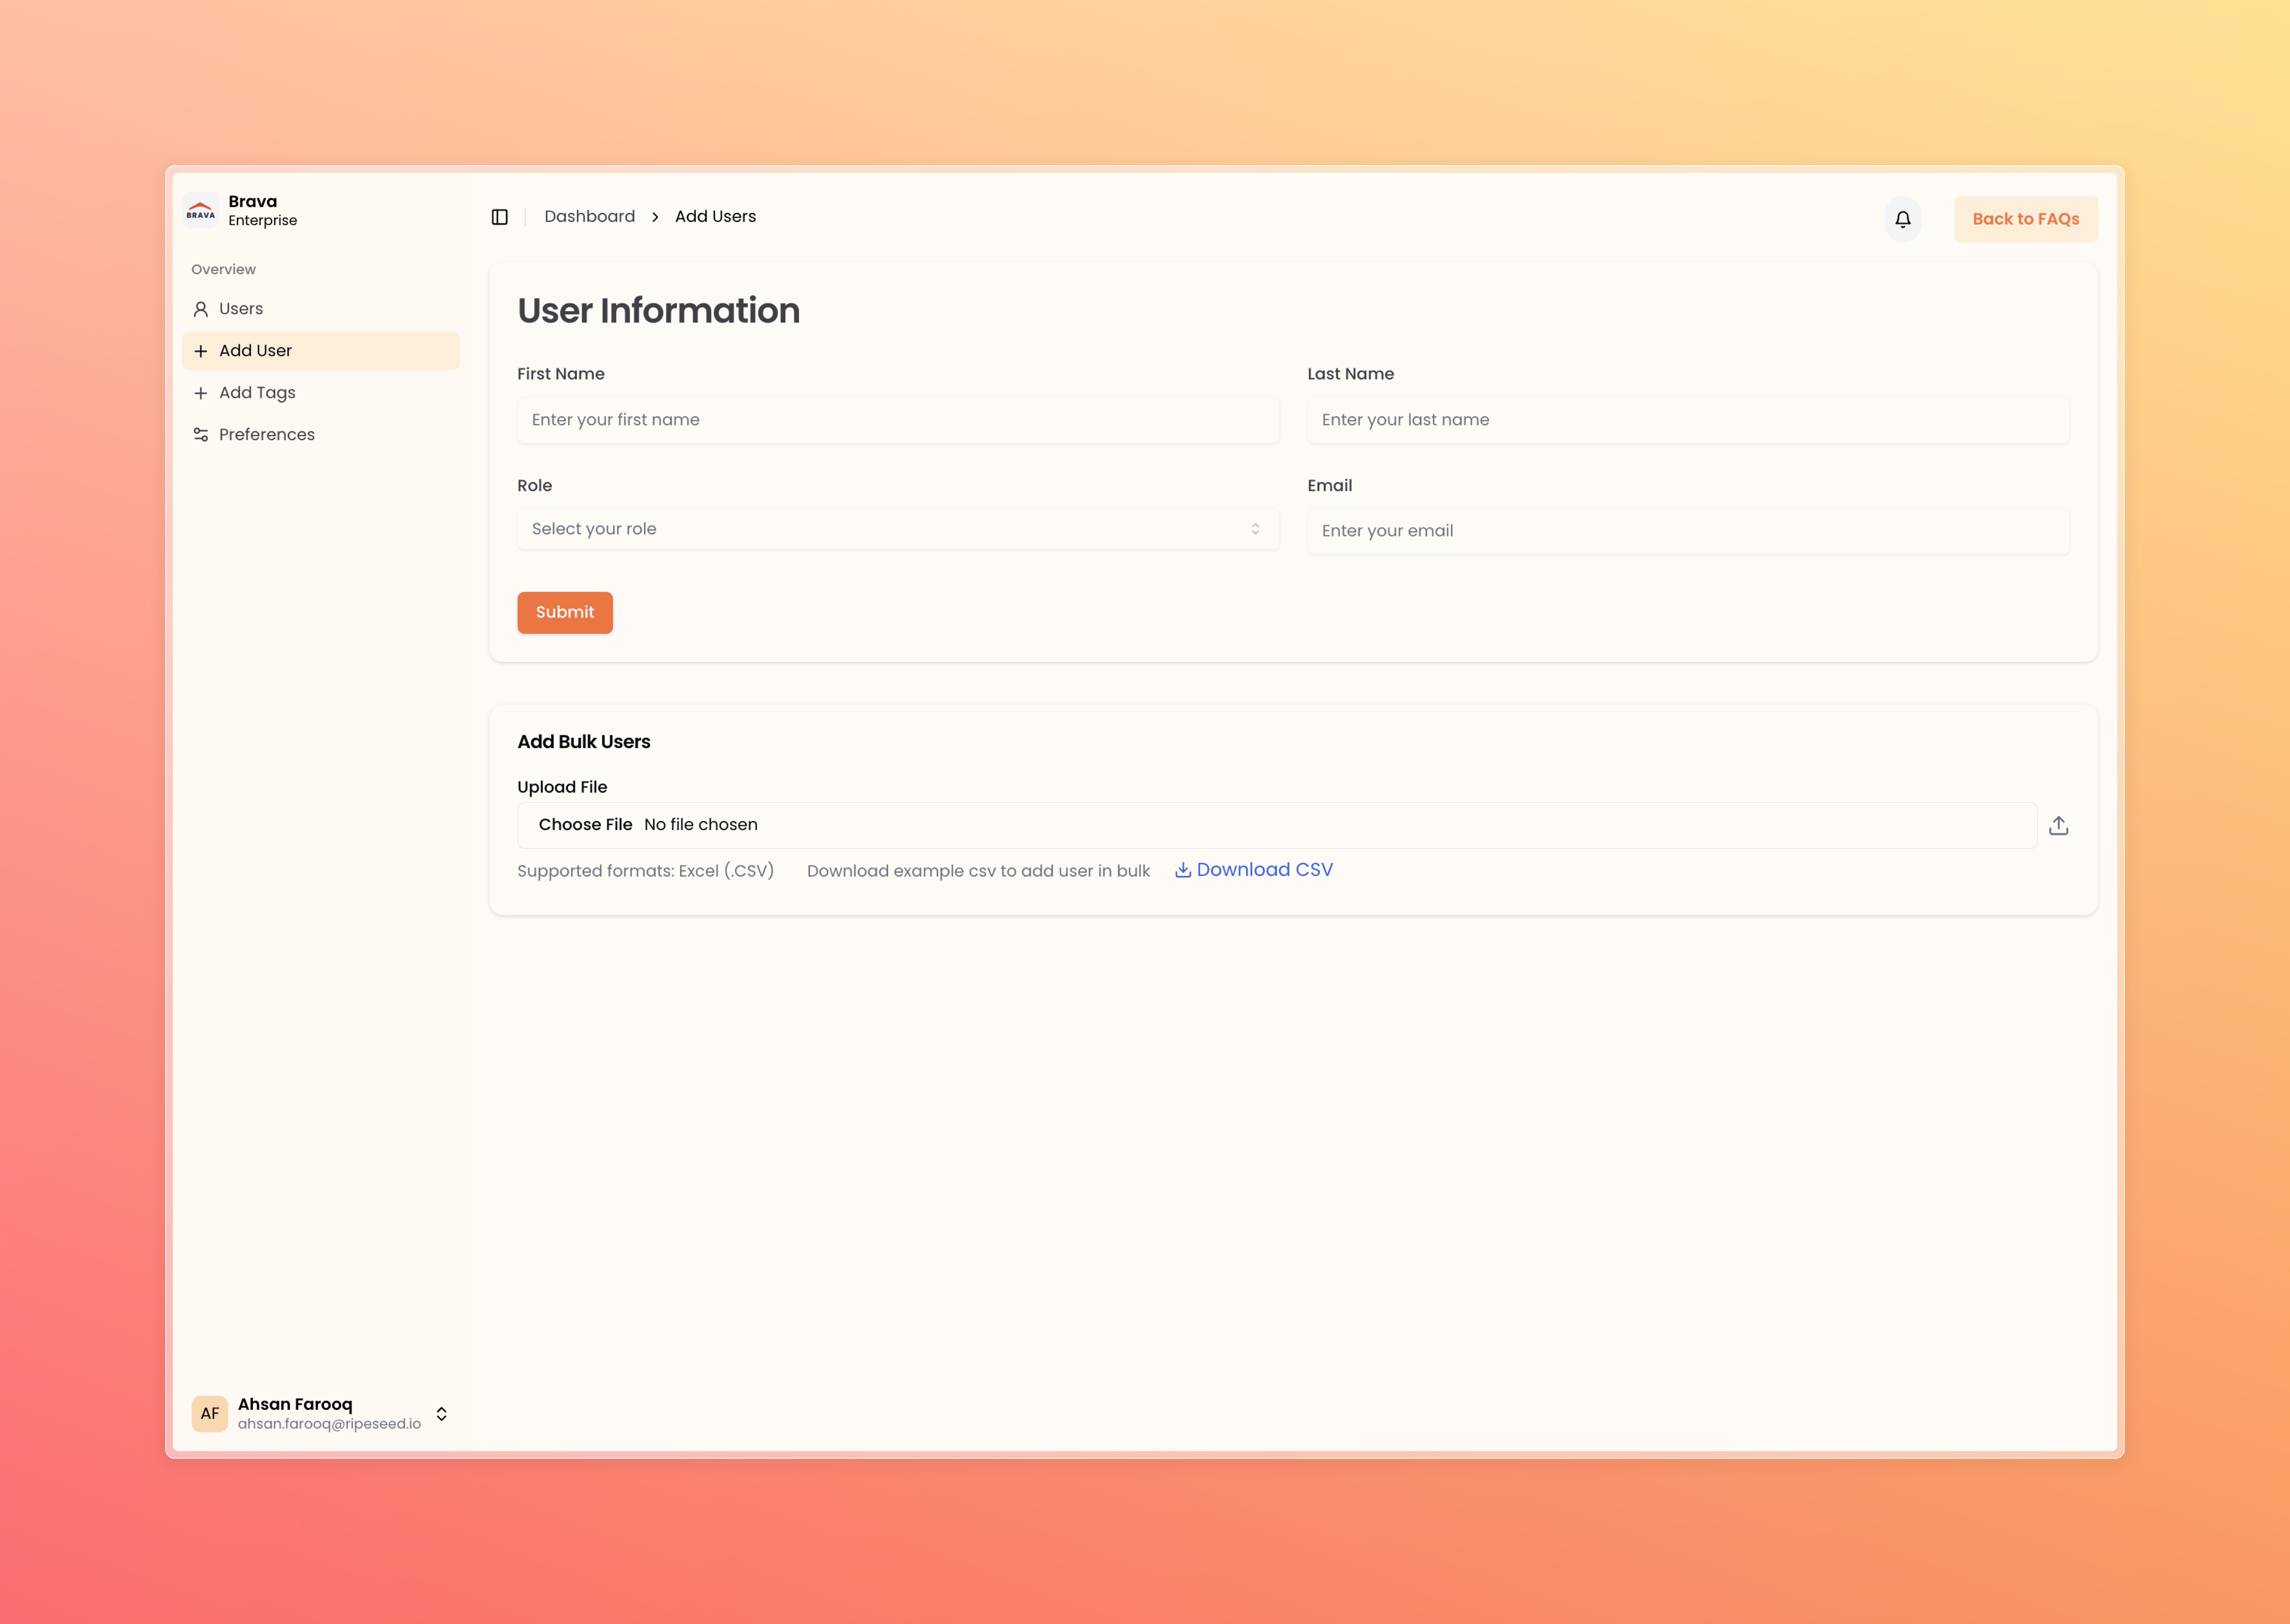Click 'Supported formats: Excel (.CSV)' text
The width and height of the screenshot is (2290, 1624).
coord(645,871)
